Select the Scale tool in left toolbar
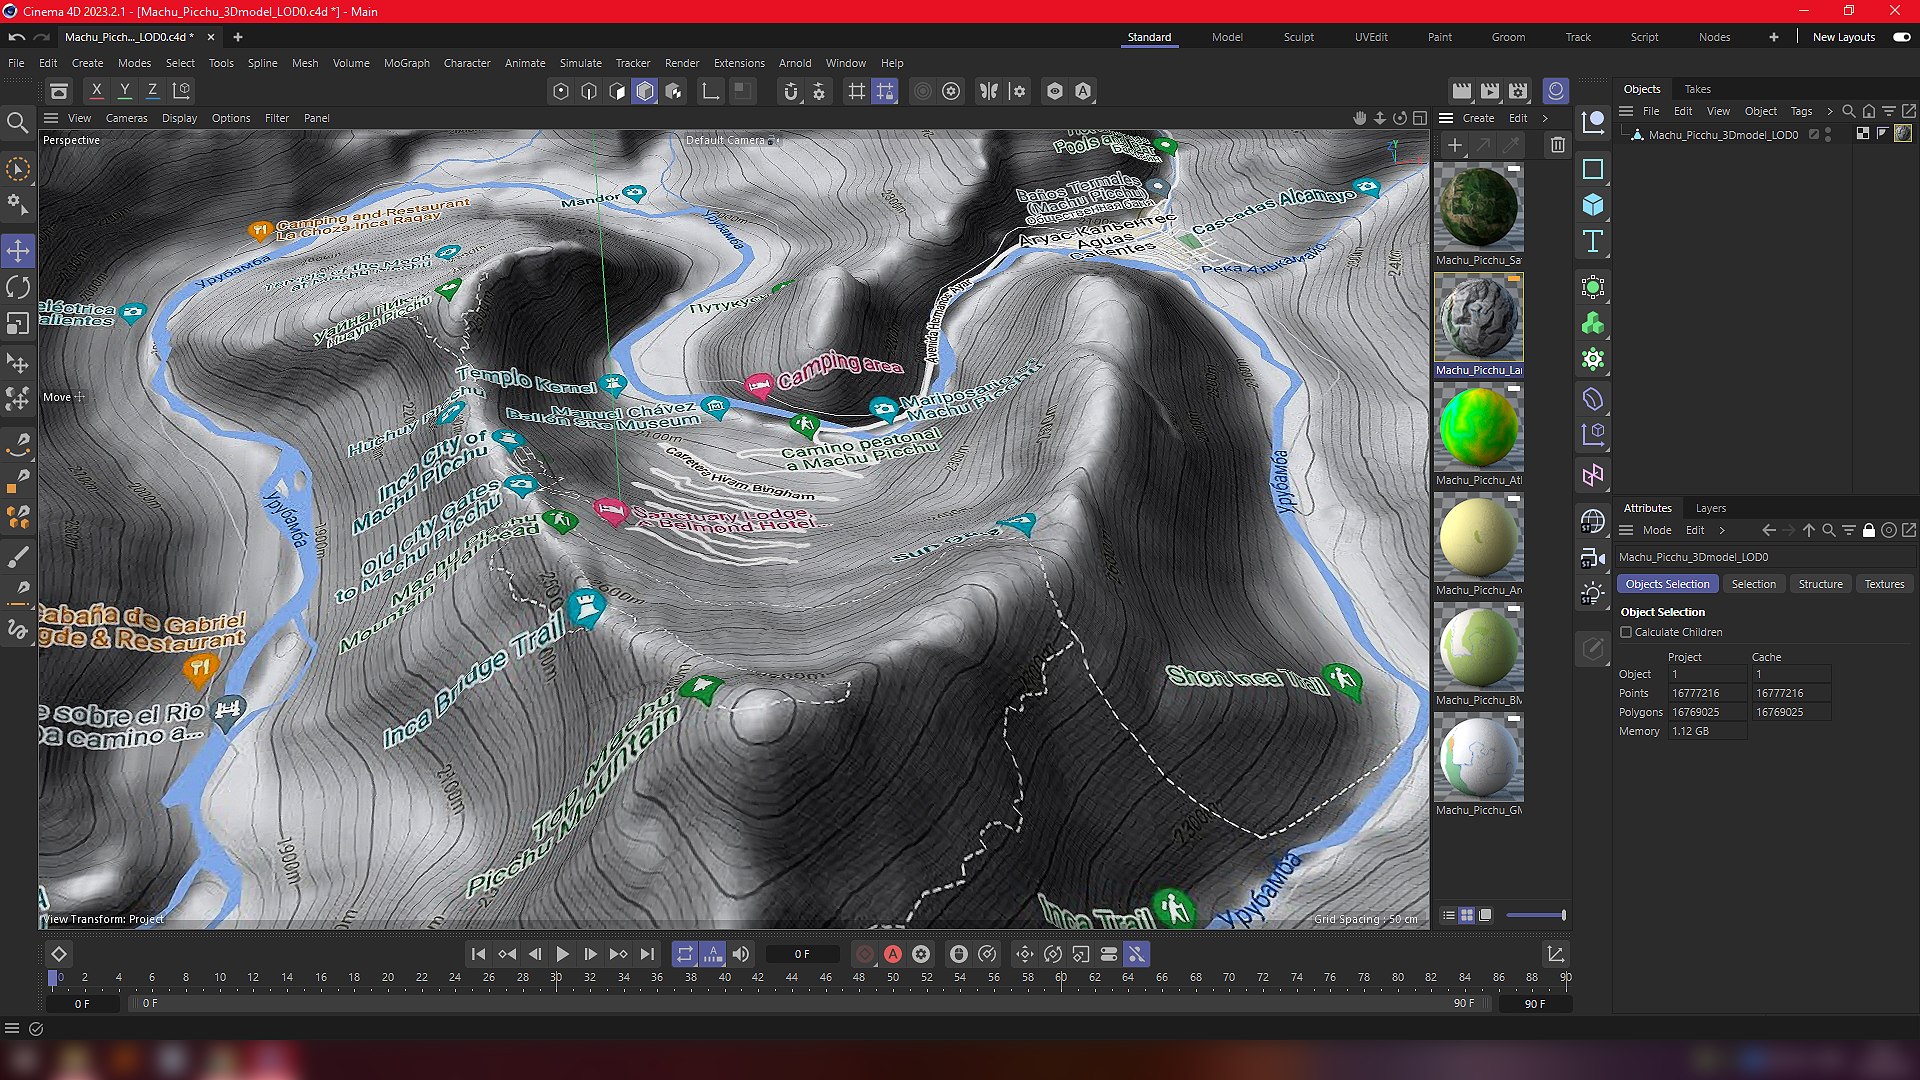 coord(18,324)
